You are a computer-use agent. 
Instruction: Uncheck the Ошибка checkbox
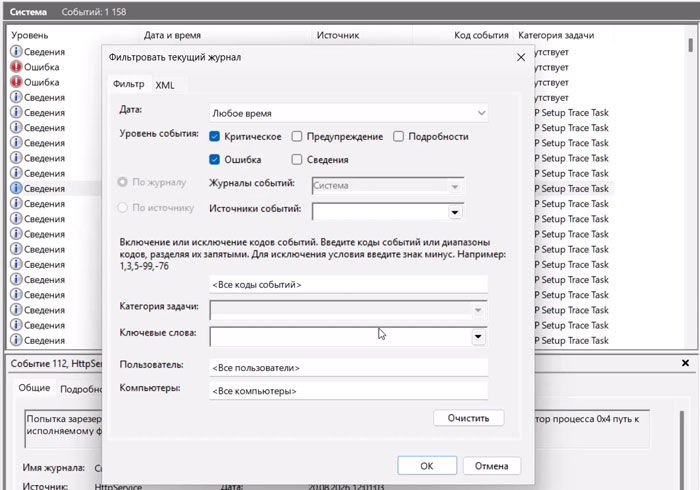coord(214,159)
